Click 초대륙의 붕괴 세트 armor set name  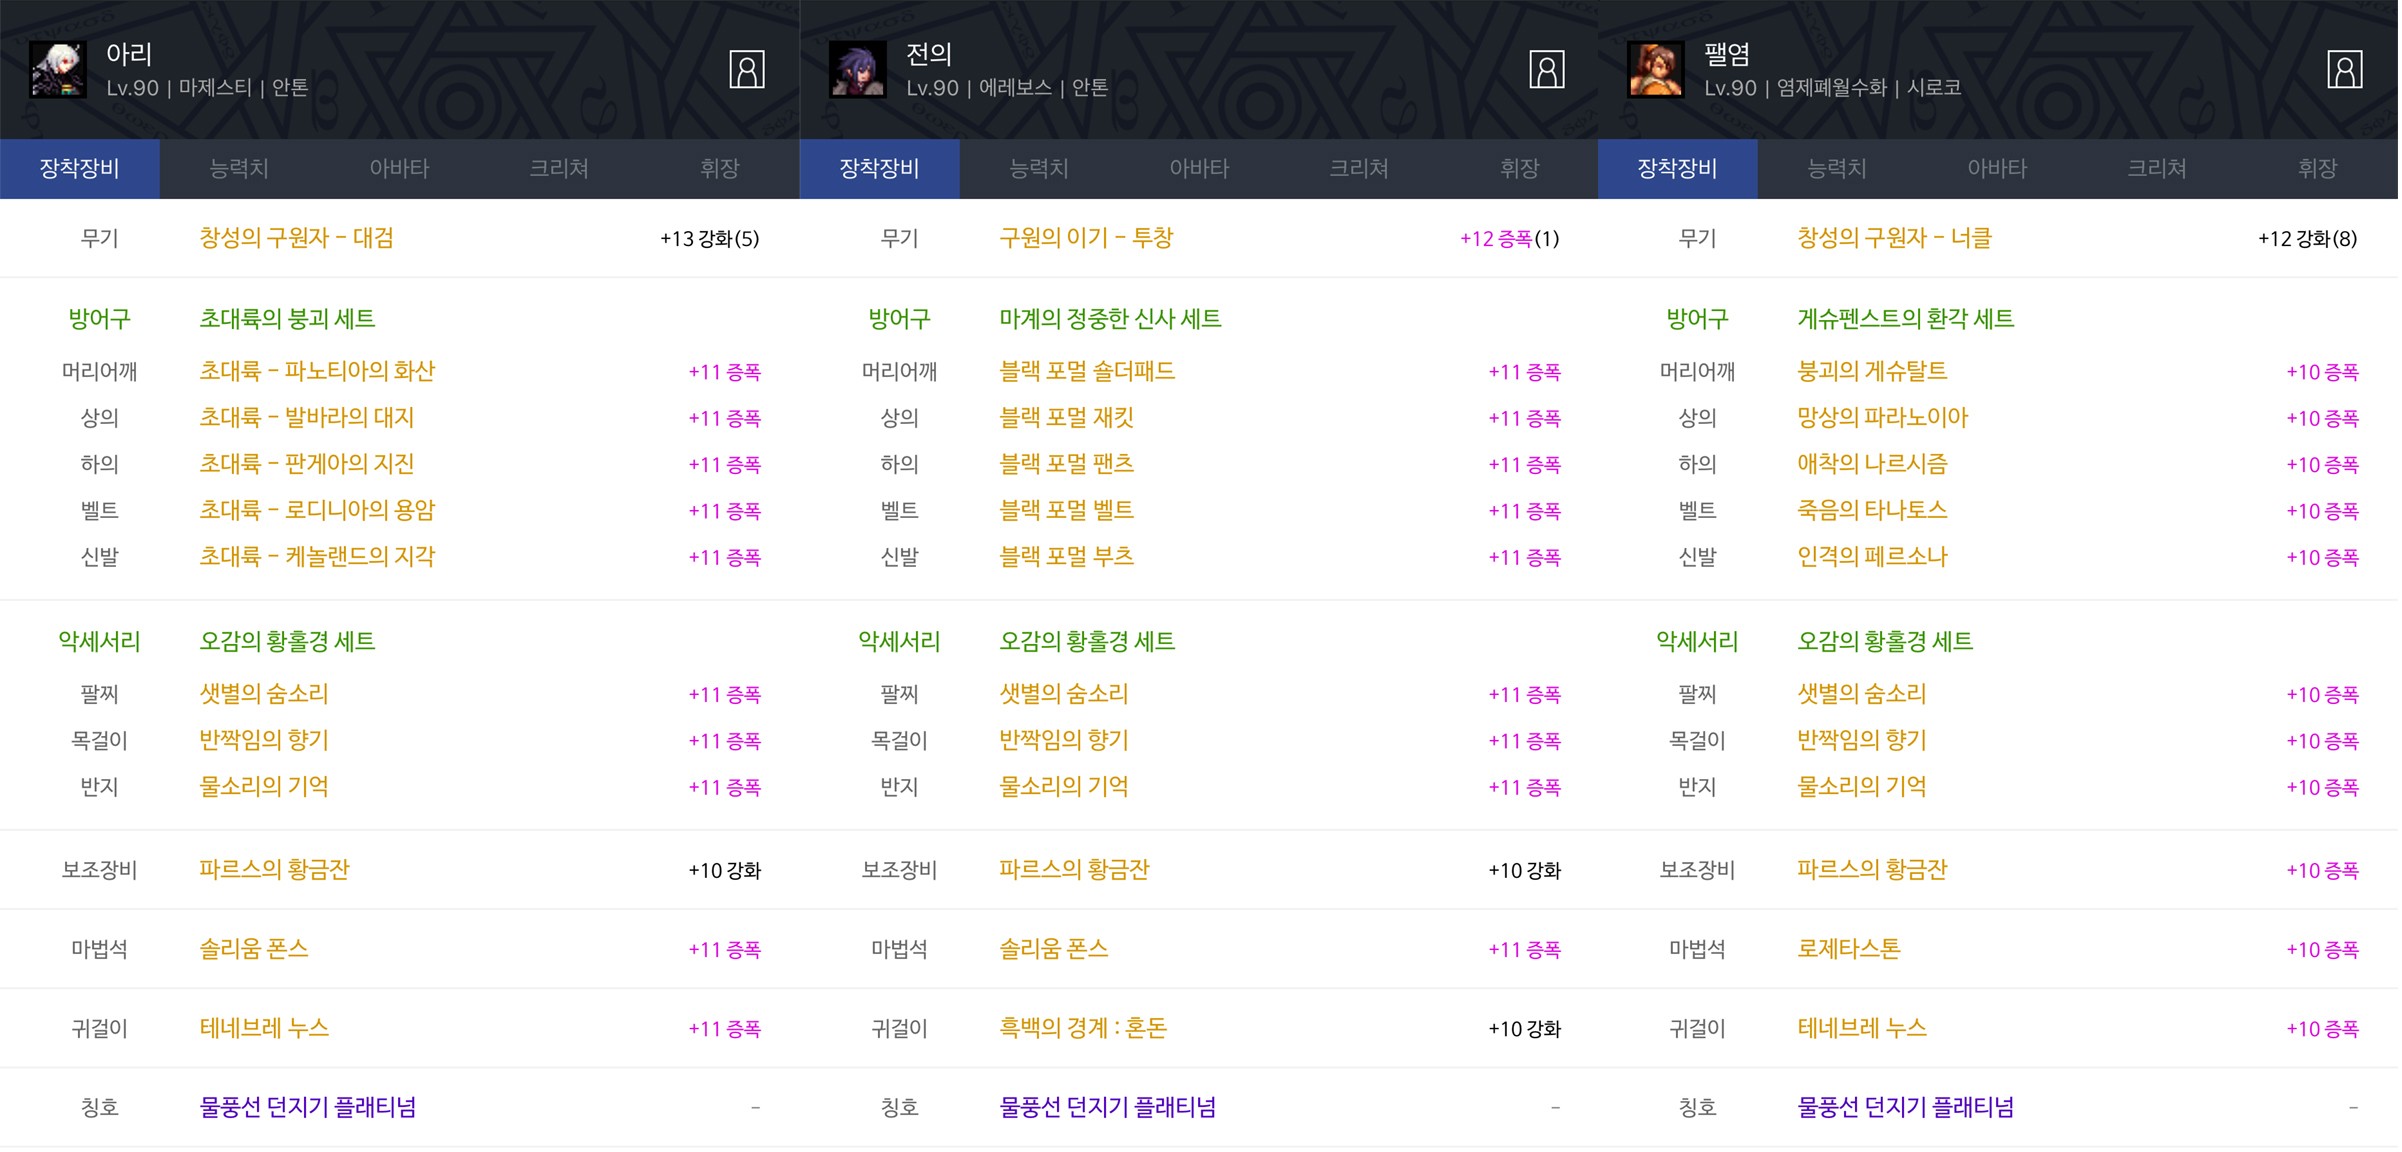click(x=287, y=319)
